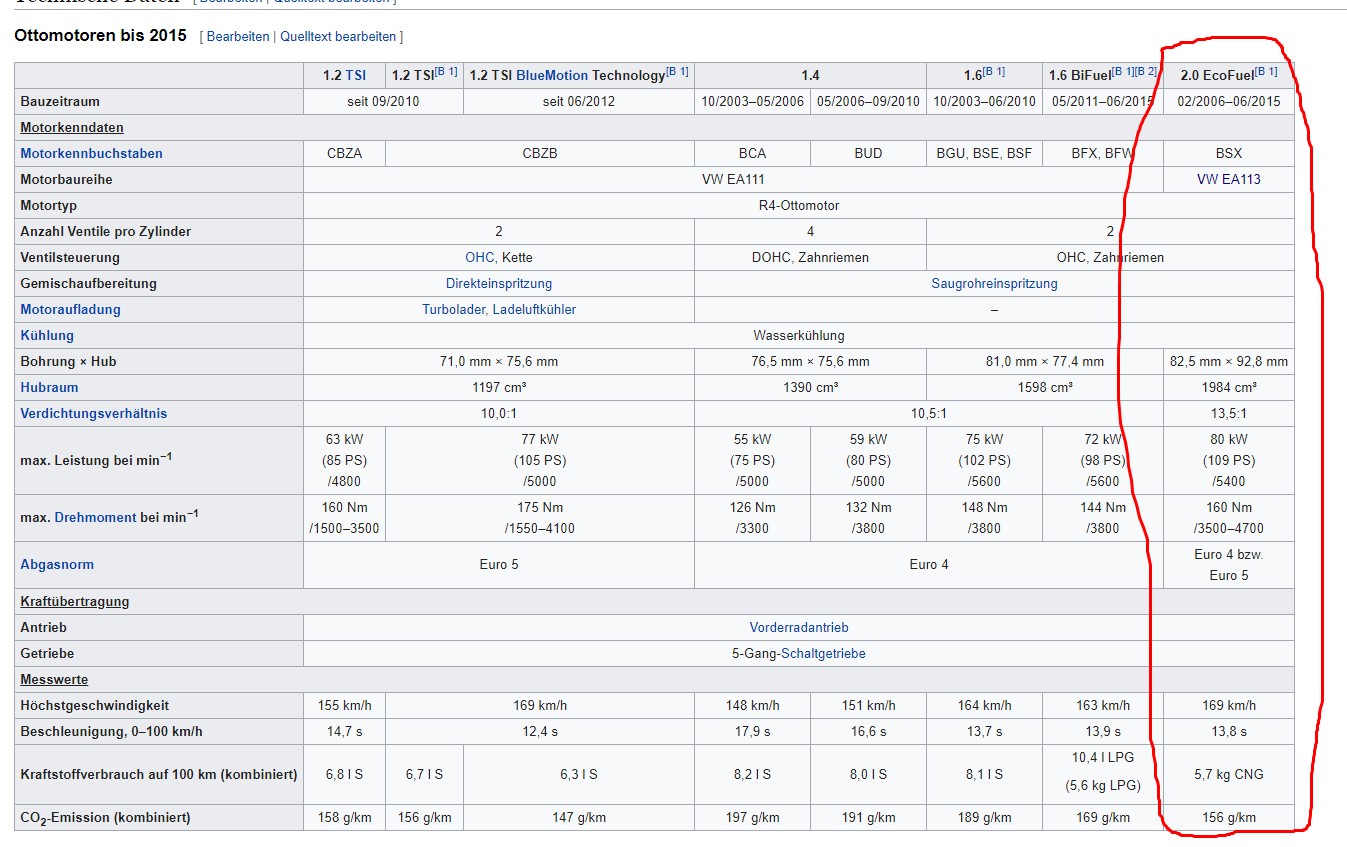Viewport: 1347px width, 847px height.
Task: Click the BGU, BSE, BSF cell
Action: tap(984, 153)
